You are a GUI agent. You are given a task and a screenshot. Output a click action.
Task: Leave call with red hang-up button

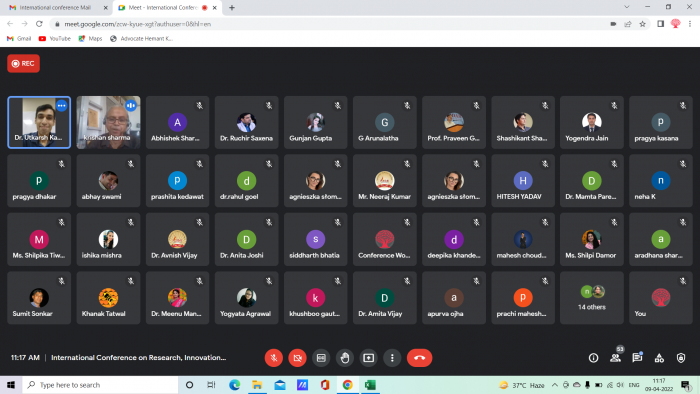coord(419,358)
